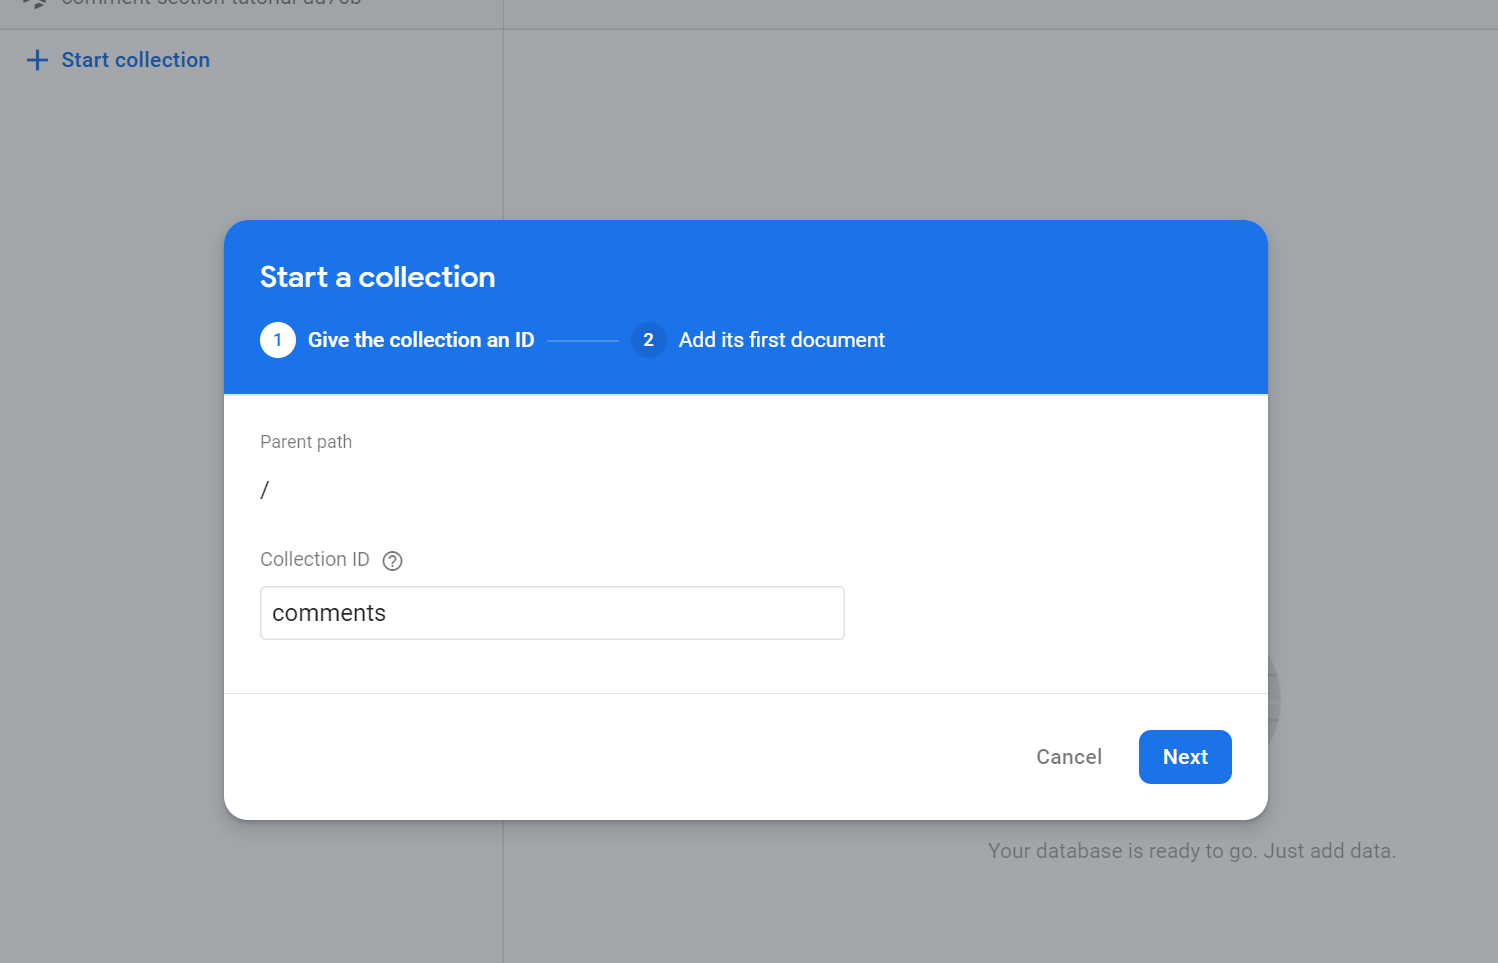
Task: Select the Collection ID text field
Action: click(x=552, y=613)
